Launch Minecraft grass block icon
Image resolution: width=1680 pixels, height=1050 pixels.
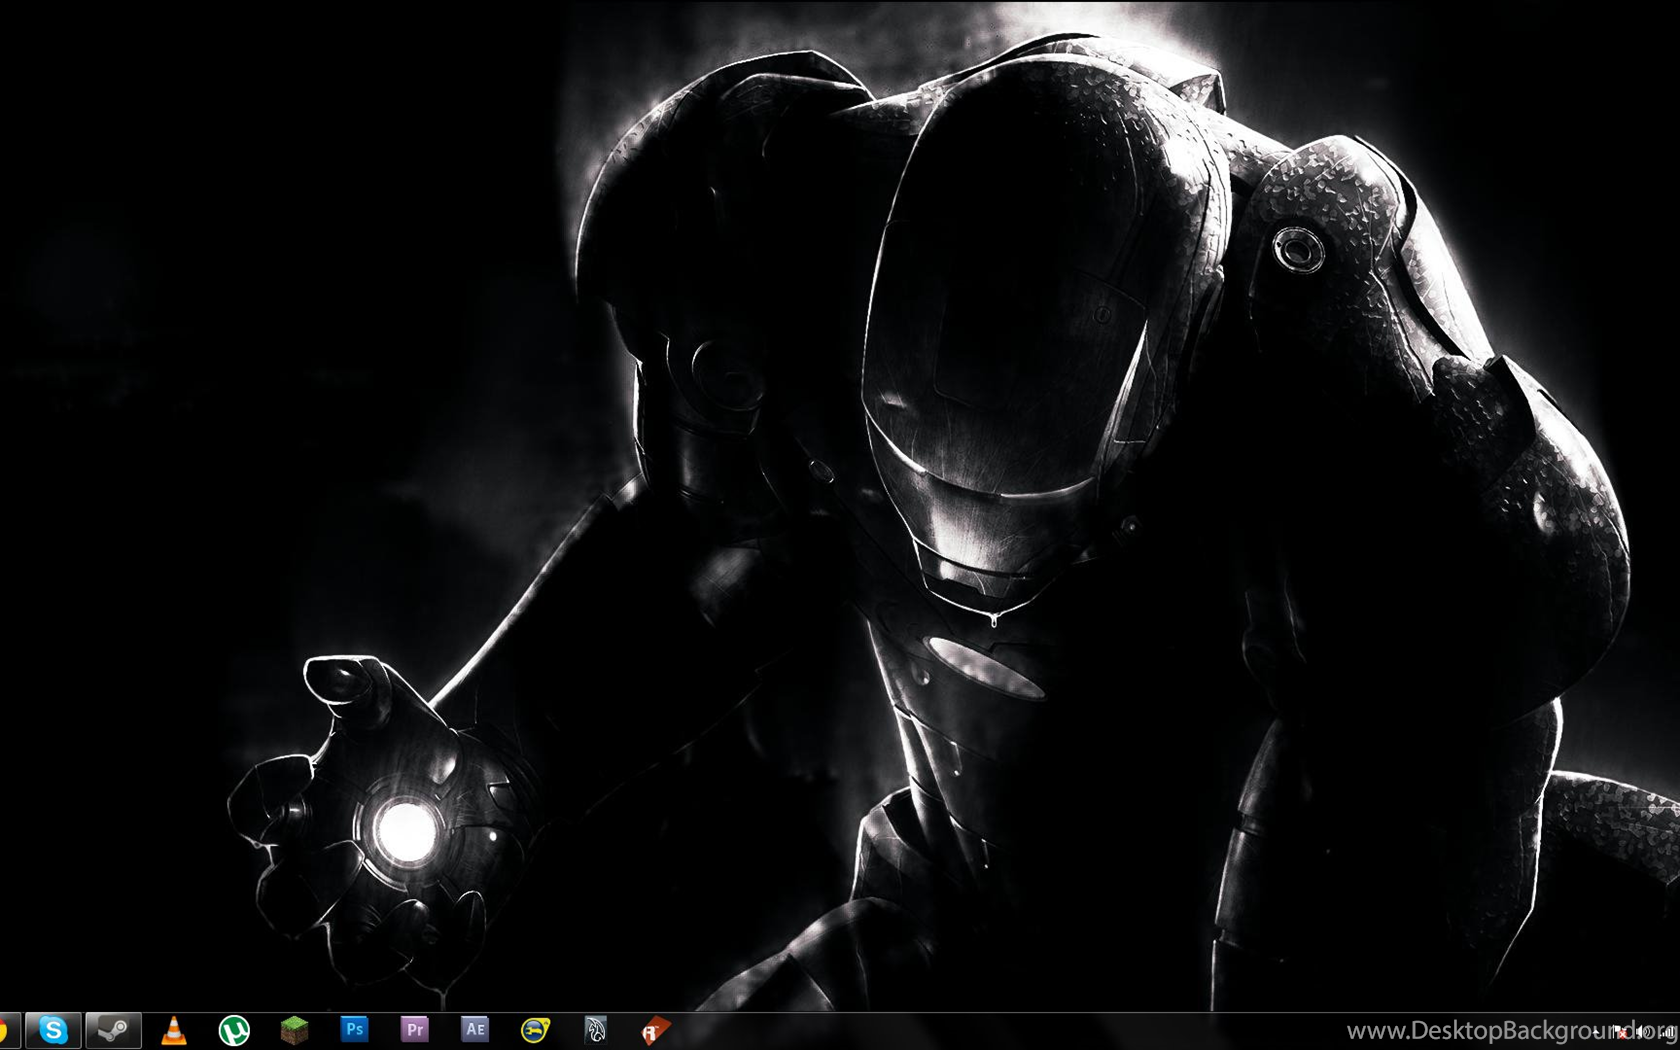coord(294,1030)
